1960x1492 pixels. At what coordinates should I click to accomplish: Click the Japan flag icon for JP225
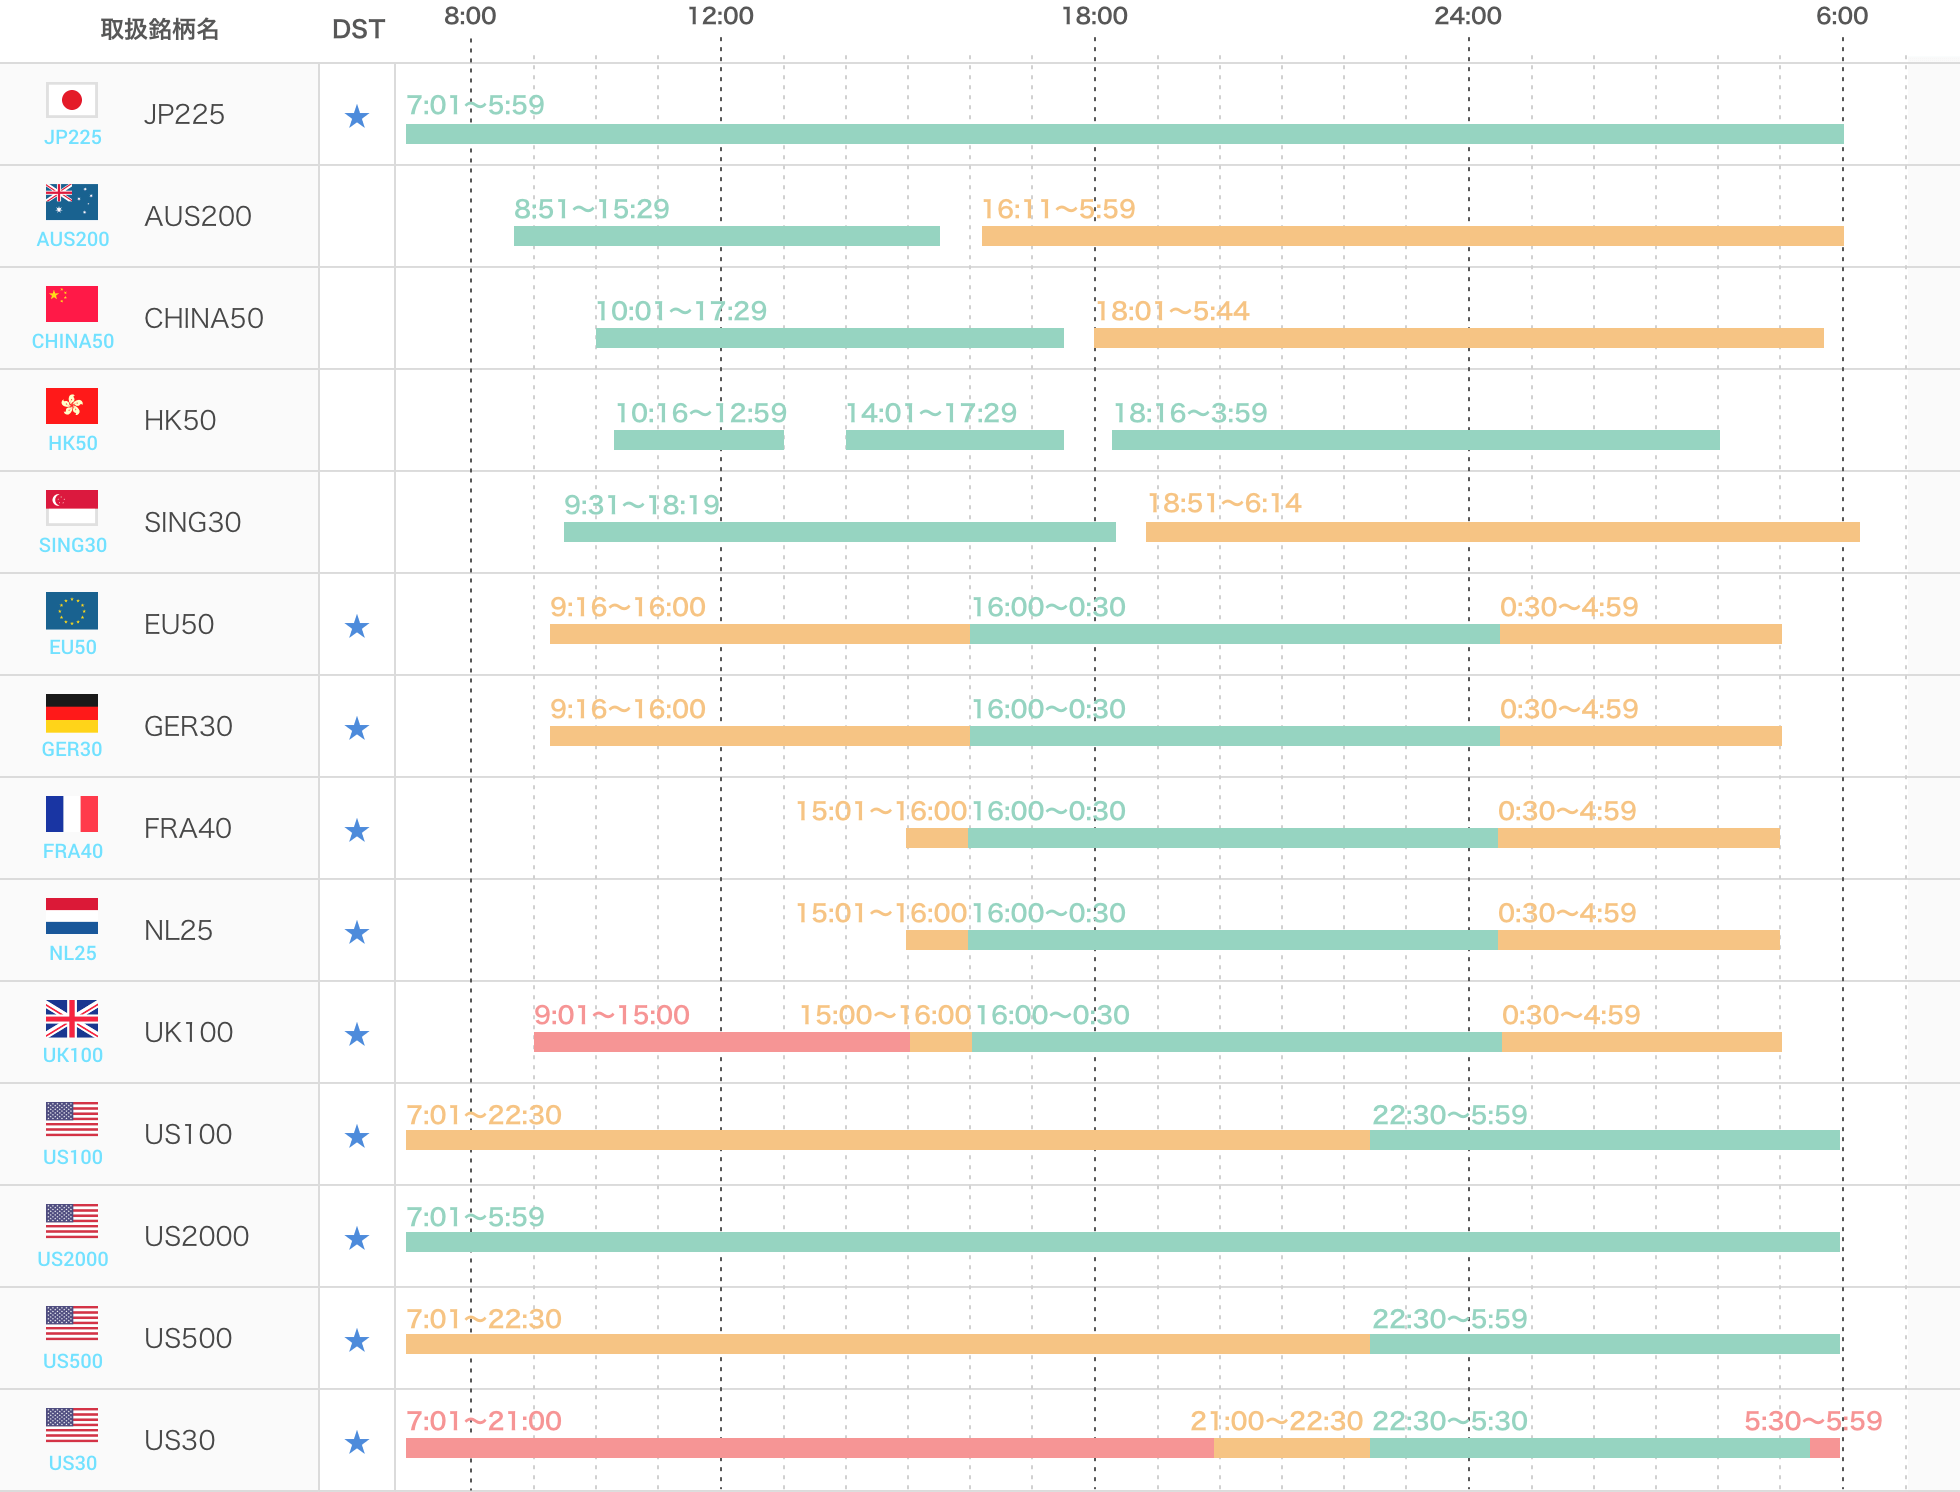pyautogui.click(x=72, y=100)
